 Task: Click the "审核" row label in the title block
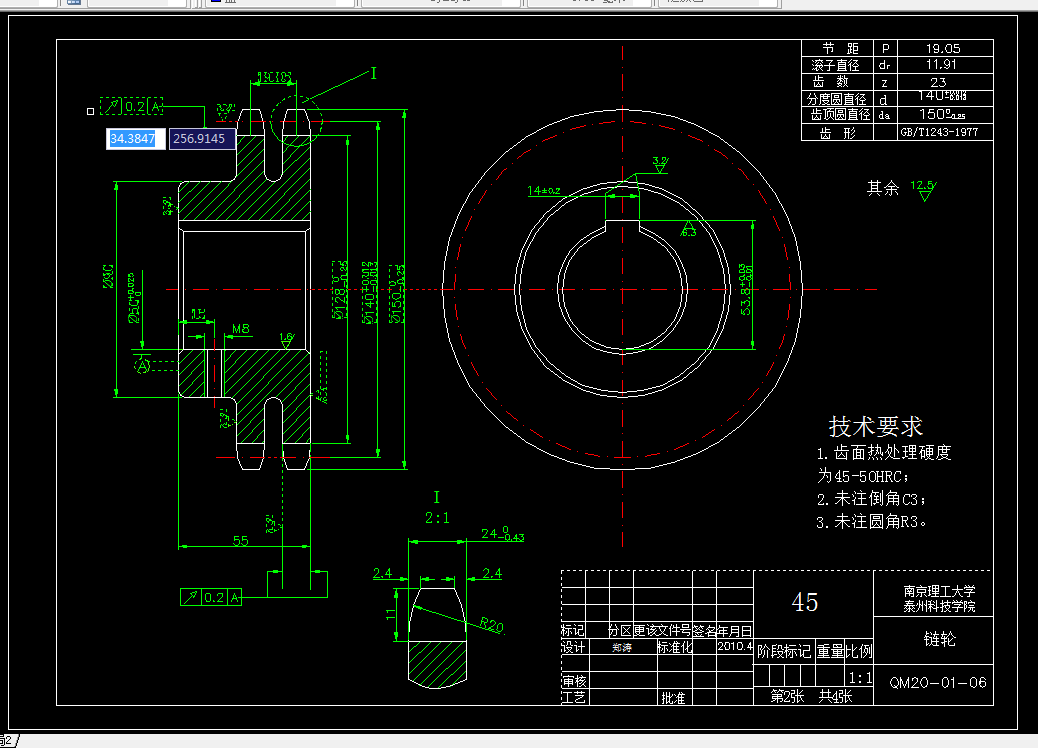tap(574, 681)
